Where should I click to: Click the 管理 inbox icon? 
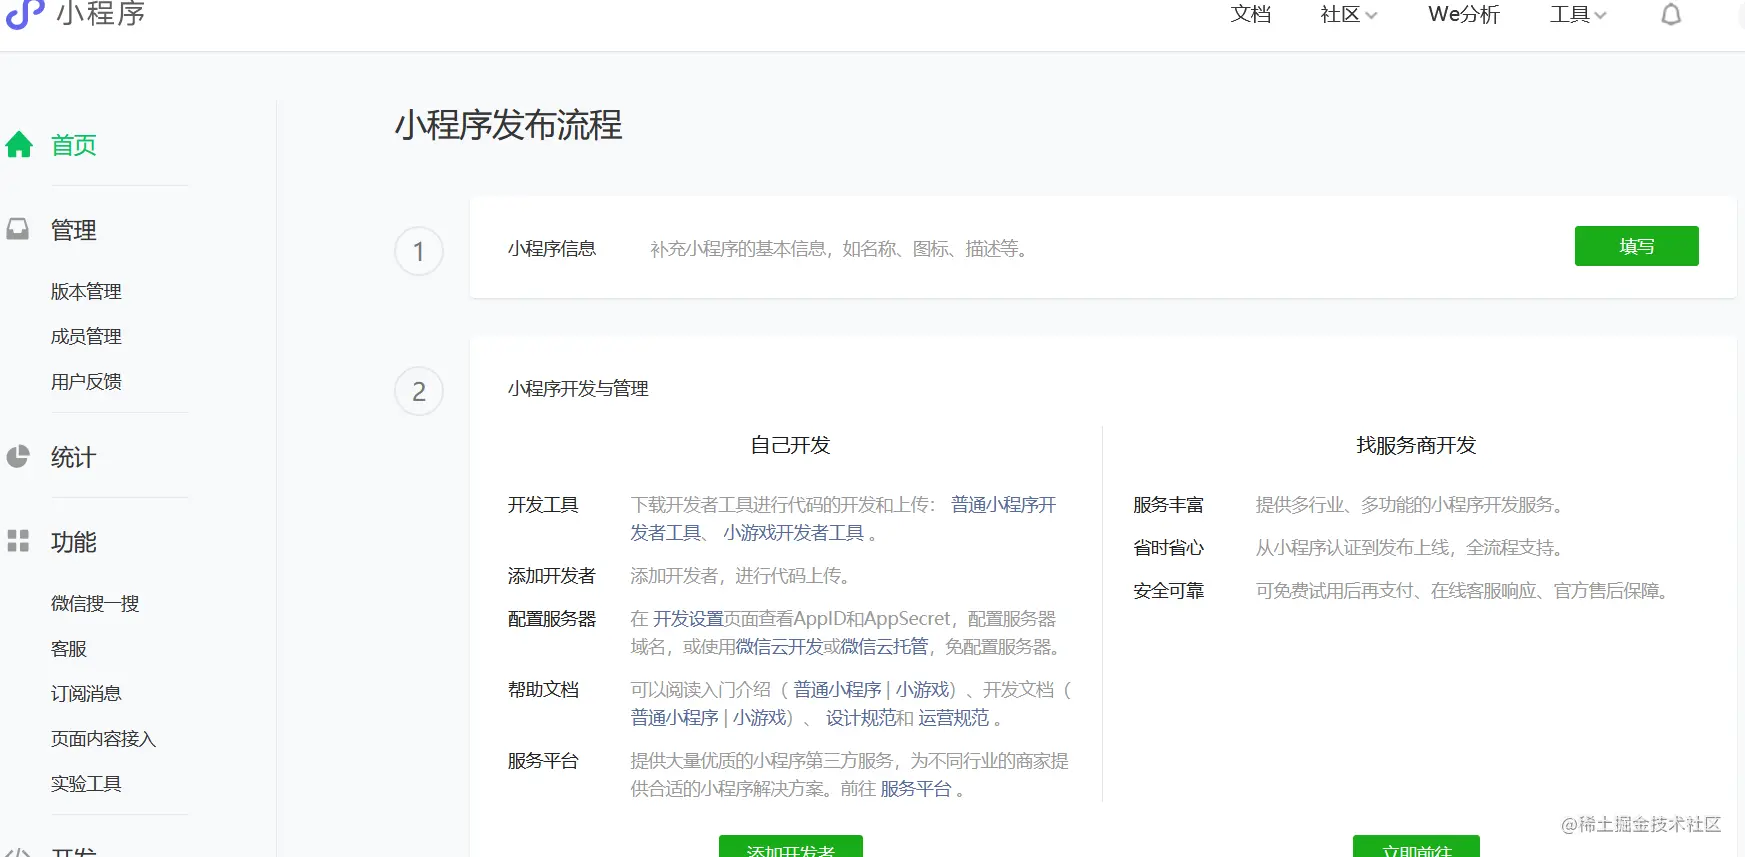[x=18, y=229]
